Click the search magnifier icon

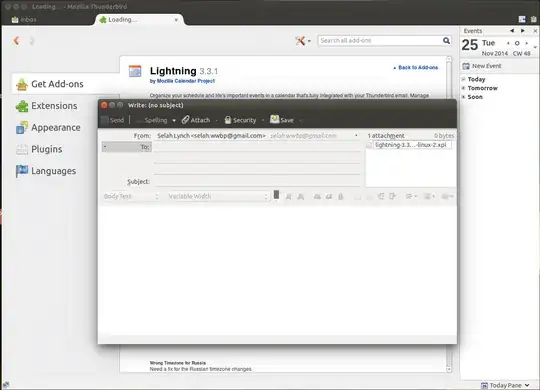click(446, 41)
